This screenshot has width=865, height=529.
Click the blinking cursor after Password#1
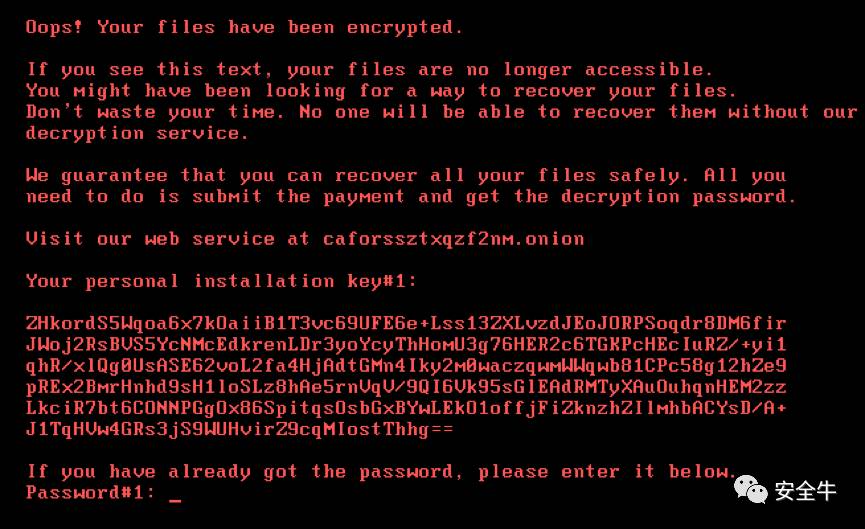click(175, 496)
